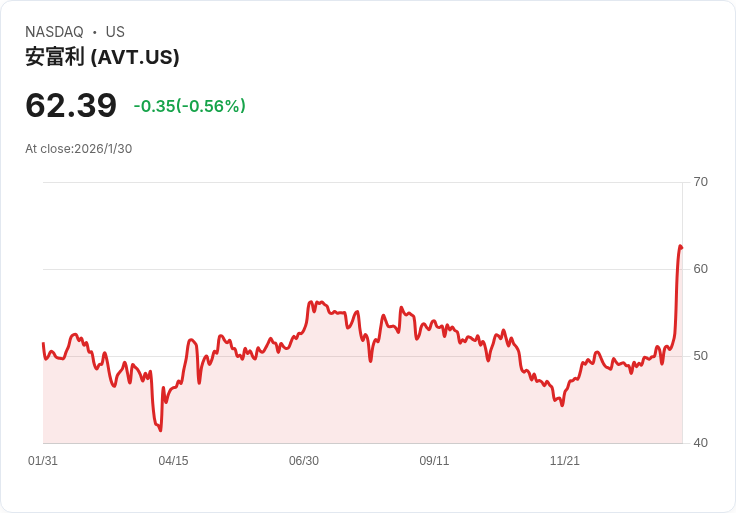Click the 11/21 date axis label
Image resolution: width=736 pixels, height=513 pixels.
(x=565, y=461)
